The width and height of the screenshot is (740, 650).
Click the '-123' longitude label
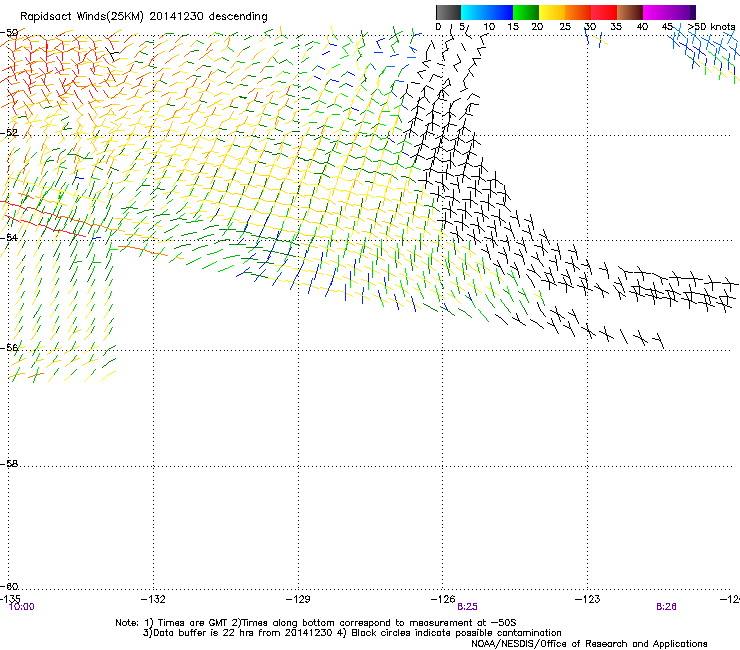(x=588, y=599)
